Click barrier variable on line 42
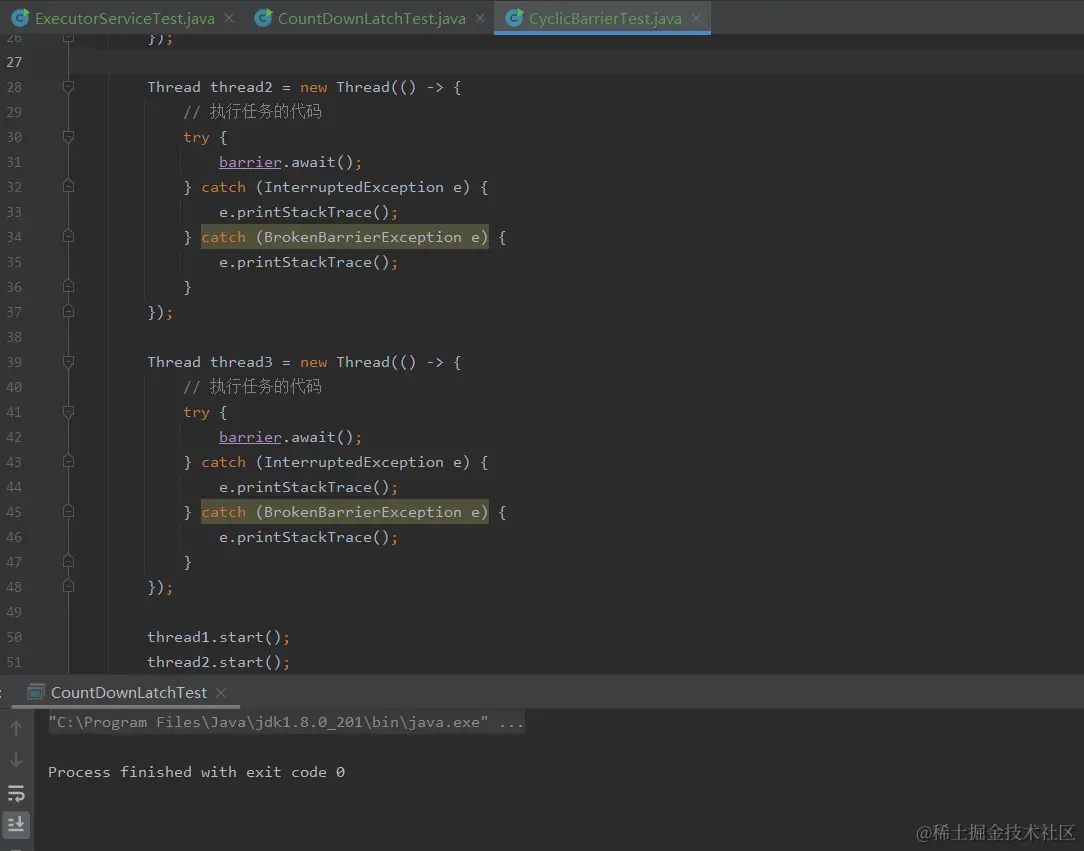Viewport: 1084px width, 851px height. pos(250,438)
